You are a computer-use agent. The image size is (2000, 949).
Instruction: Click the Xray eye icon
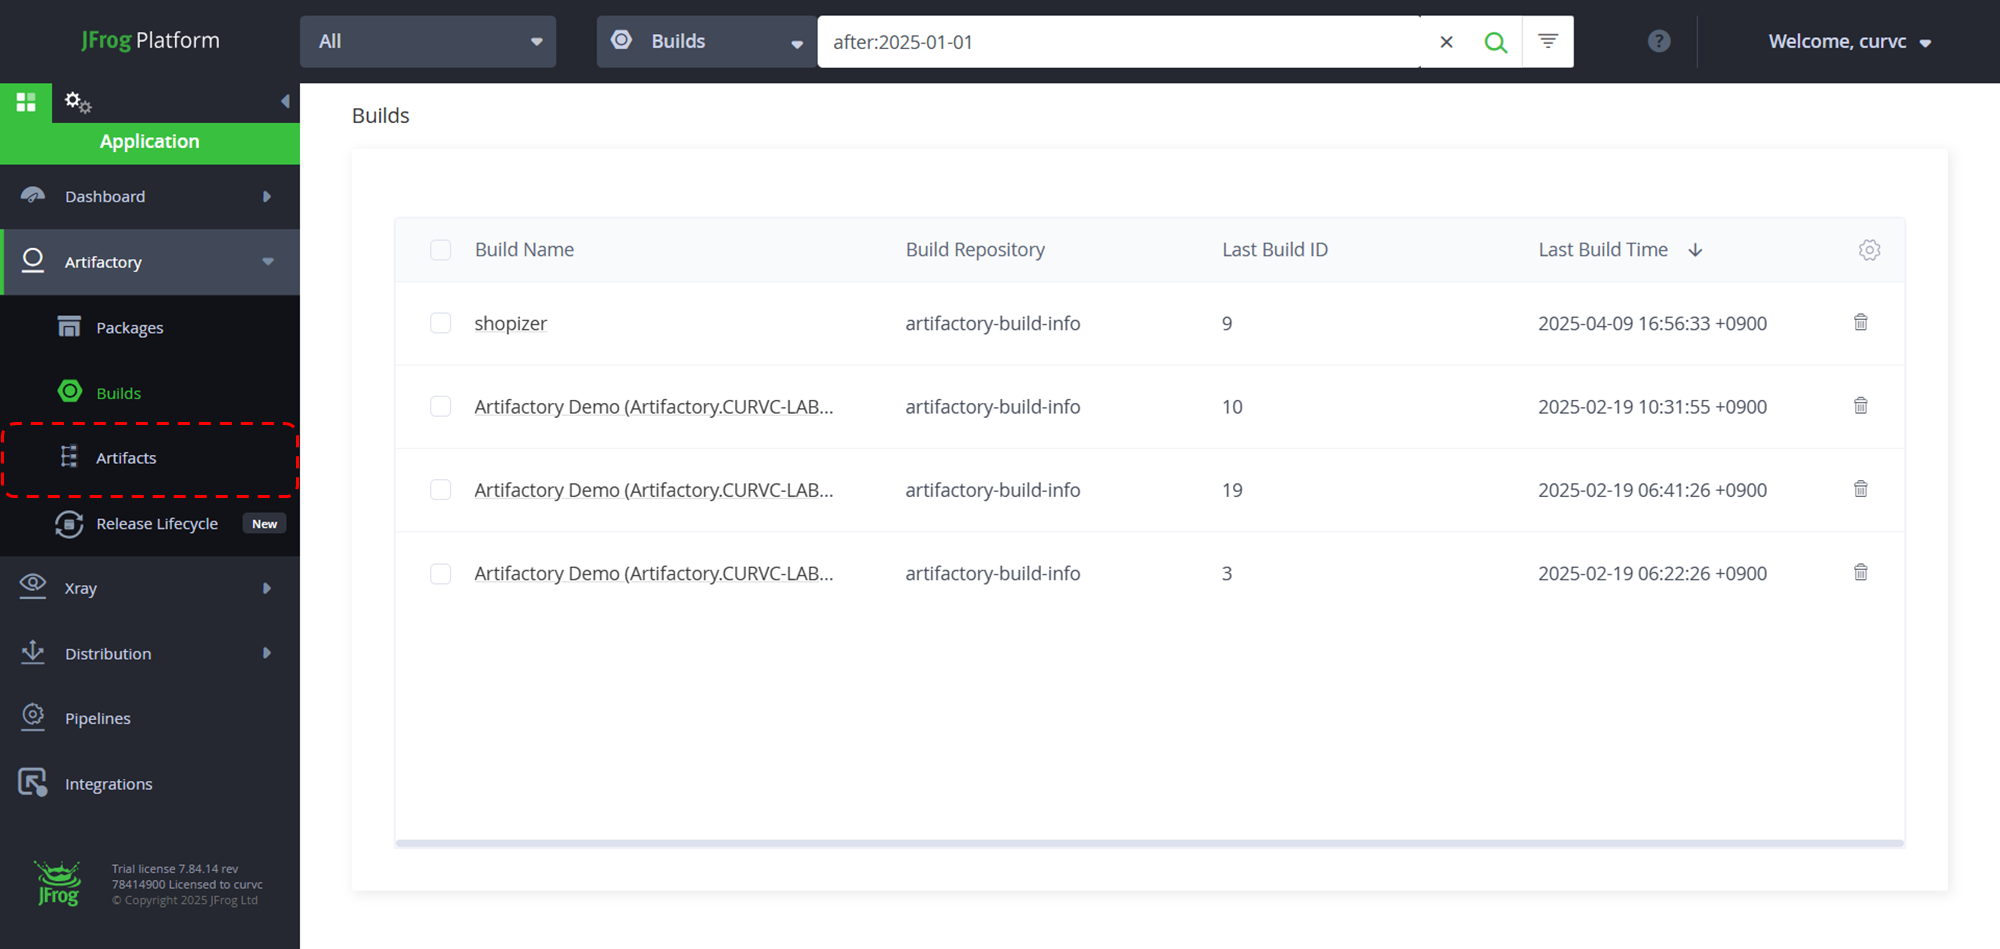(33, 586)
